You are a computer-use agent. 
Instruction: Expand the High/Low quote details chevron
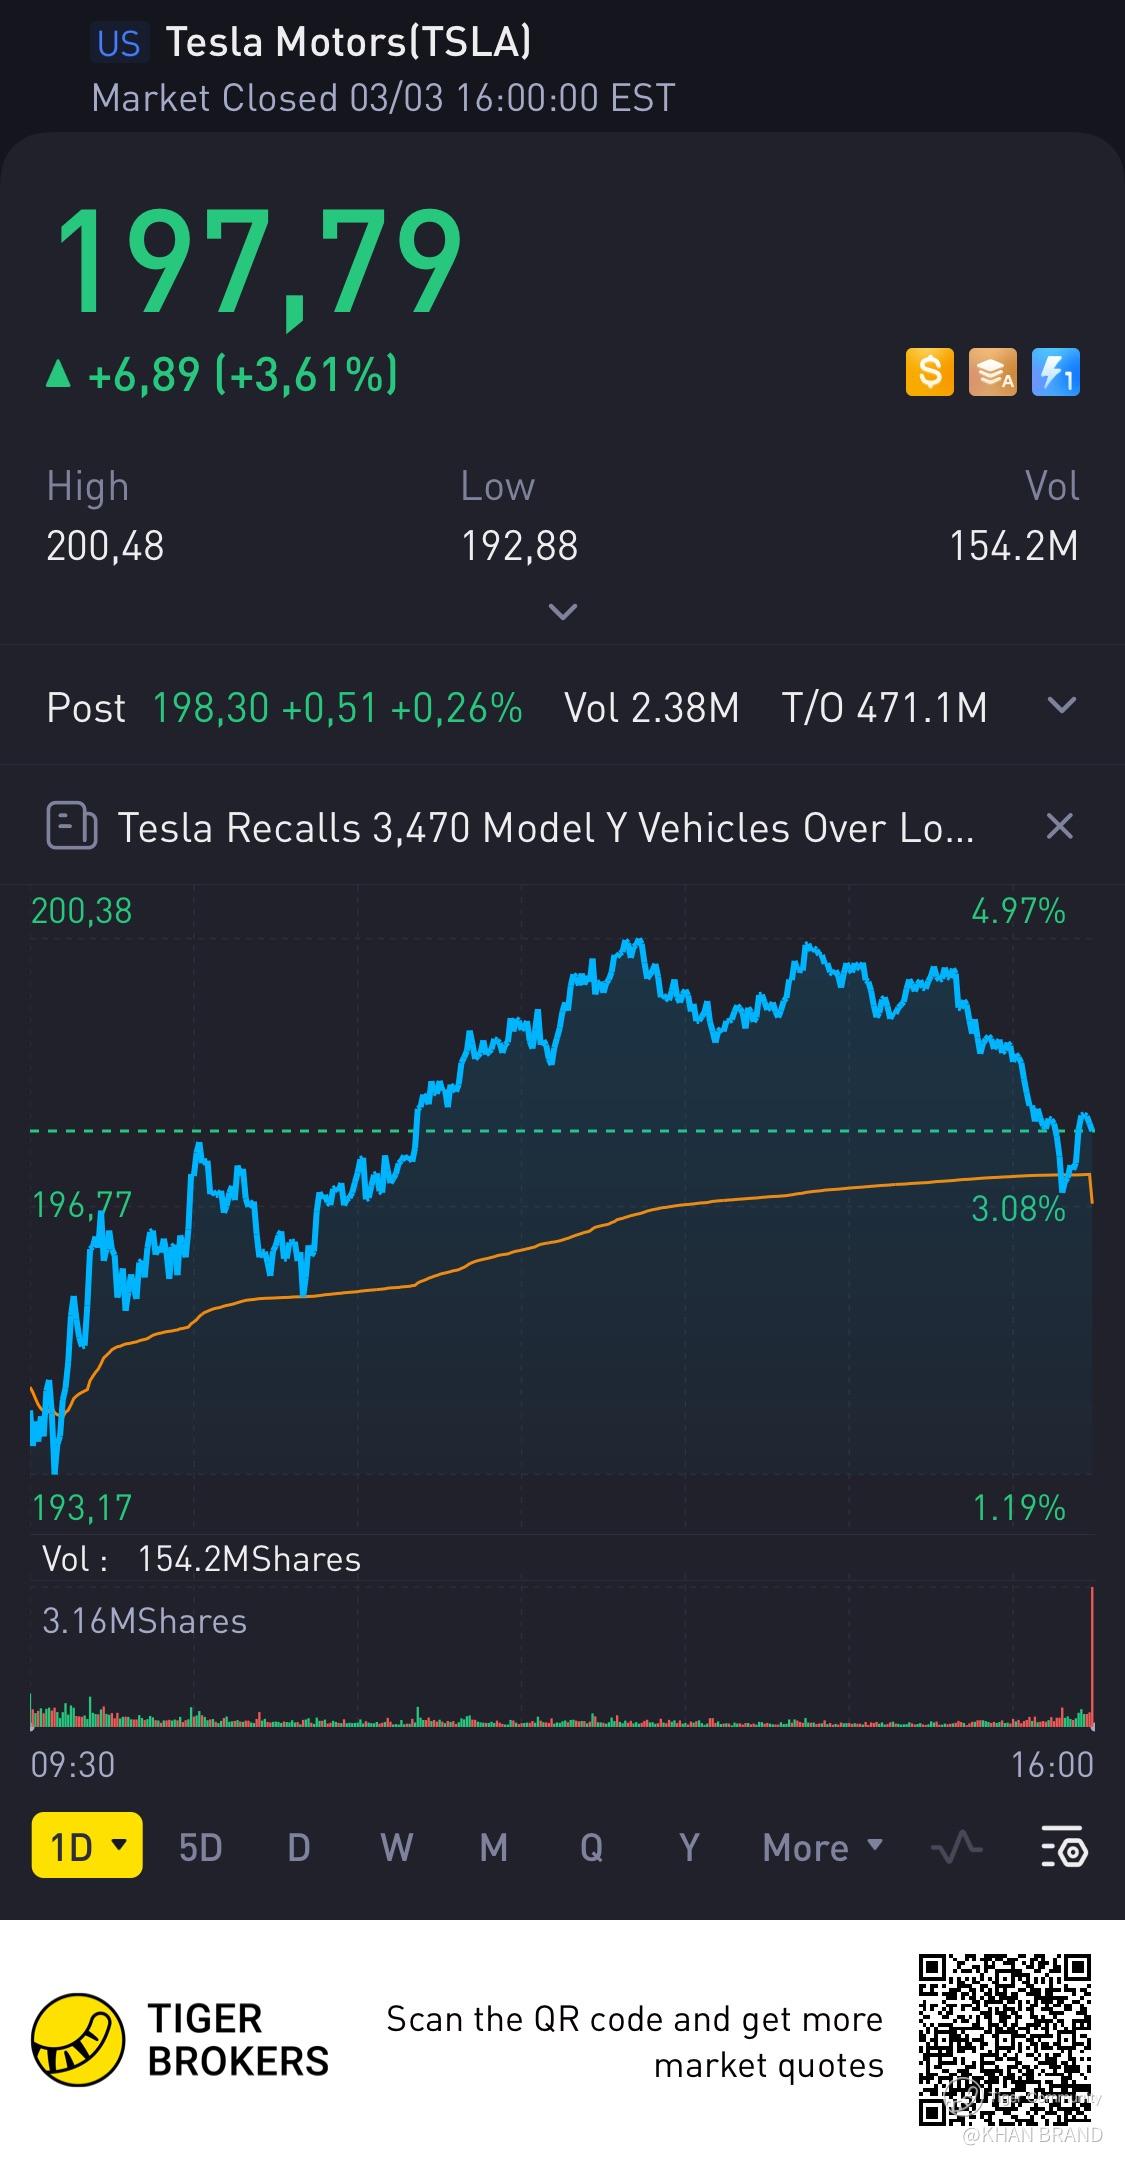[563, 612]
